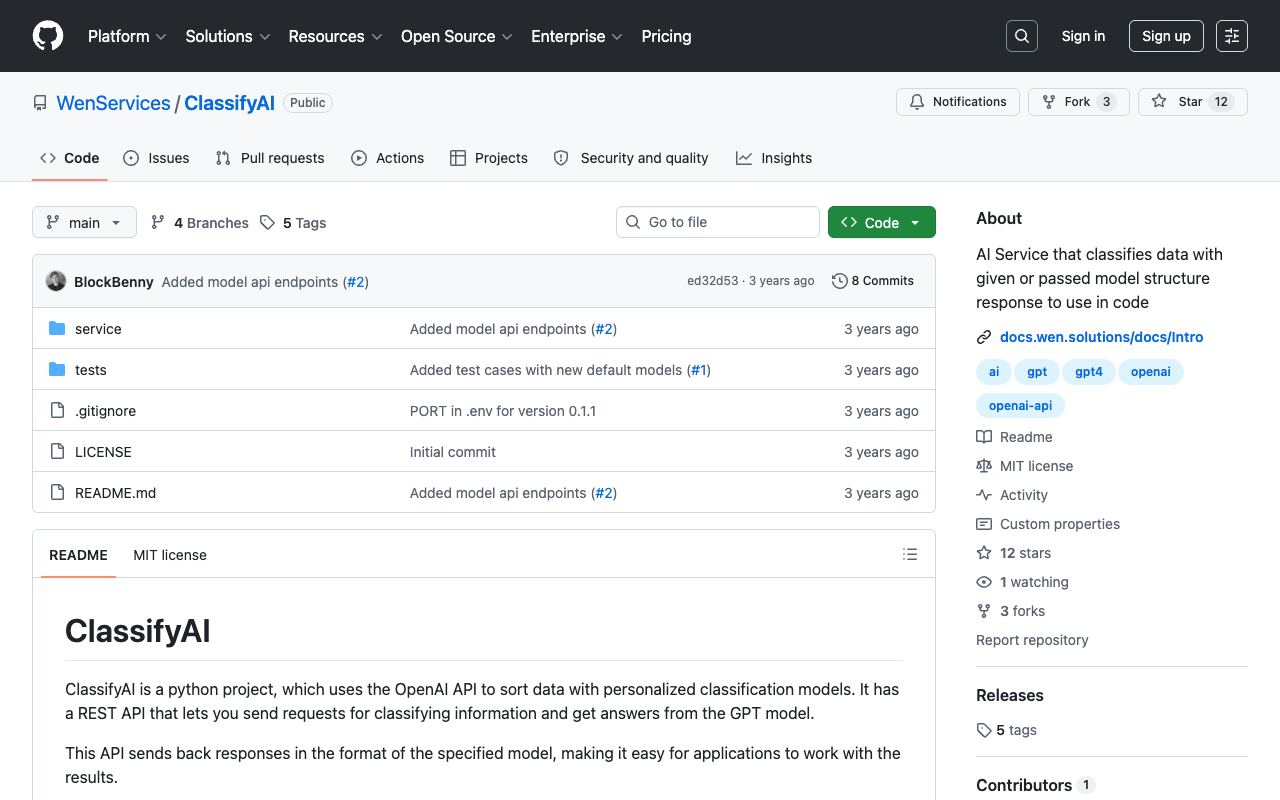Open the appearance settings icon in header
The image size is (1280, 800).
pos(1232,36)
